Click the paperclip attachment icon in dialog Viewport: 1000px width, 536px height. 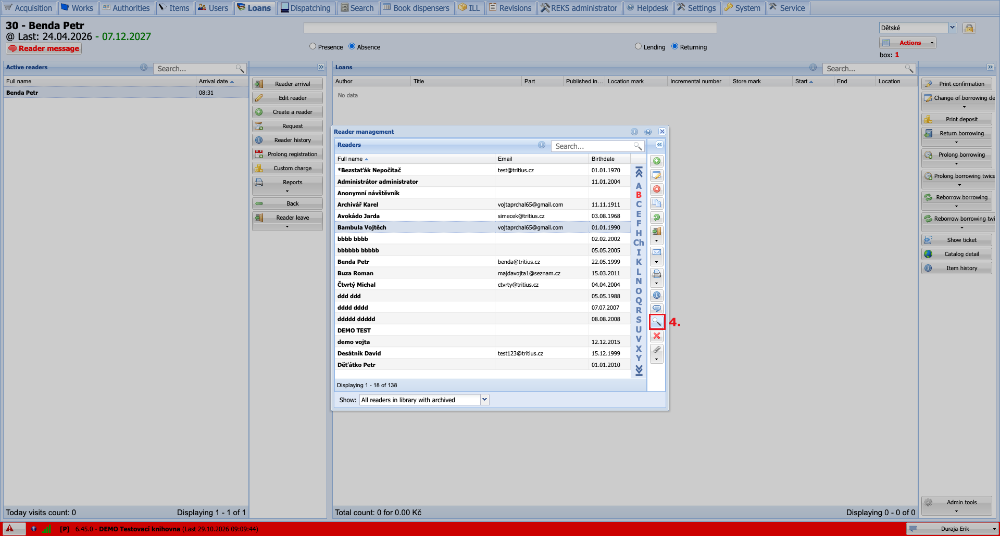[656, 350]
